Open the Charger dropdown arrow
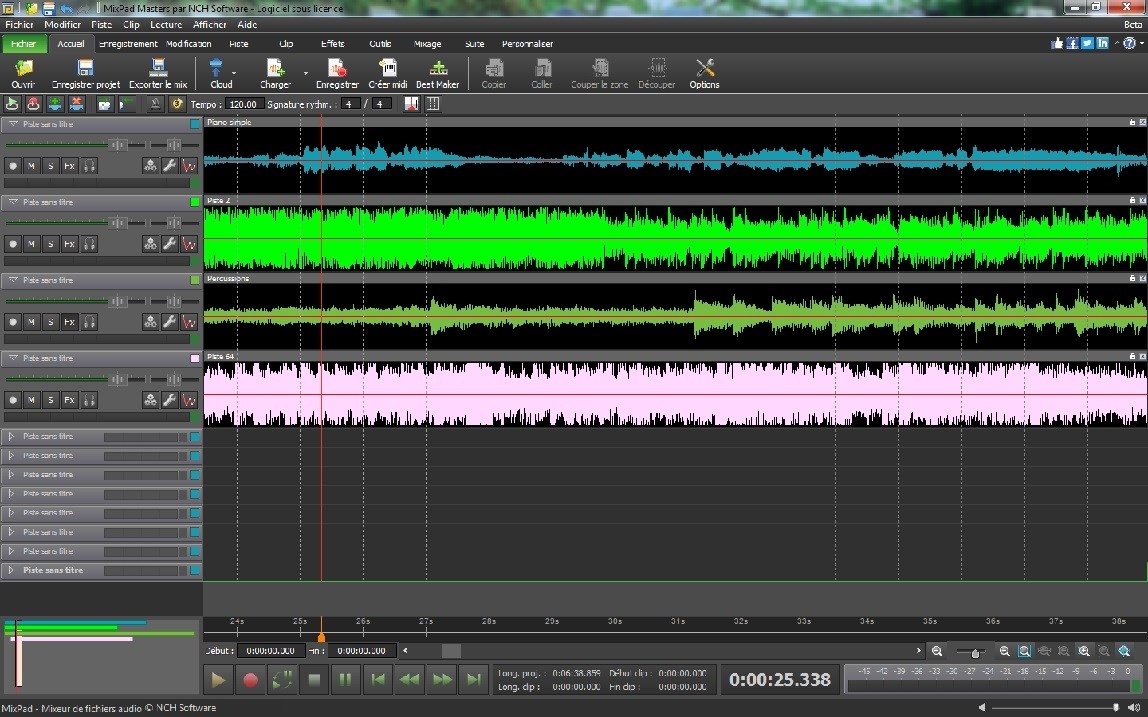The image size is (1148, 717). tap(305, 73)
